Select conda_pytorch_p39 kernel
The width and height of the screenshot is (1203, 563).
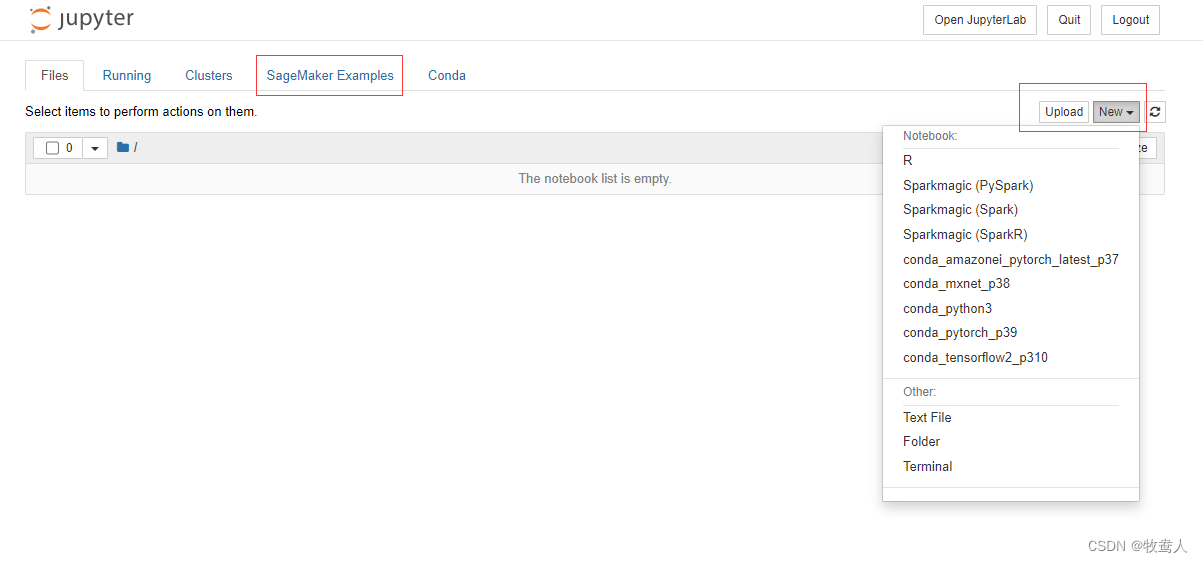pyautogui.click(x=1011, y=332)
